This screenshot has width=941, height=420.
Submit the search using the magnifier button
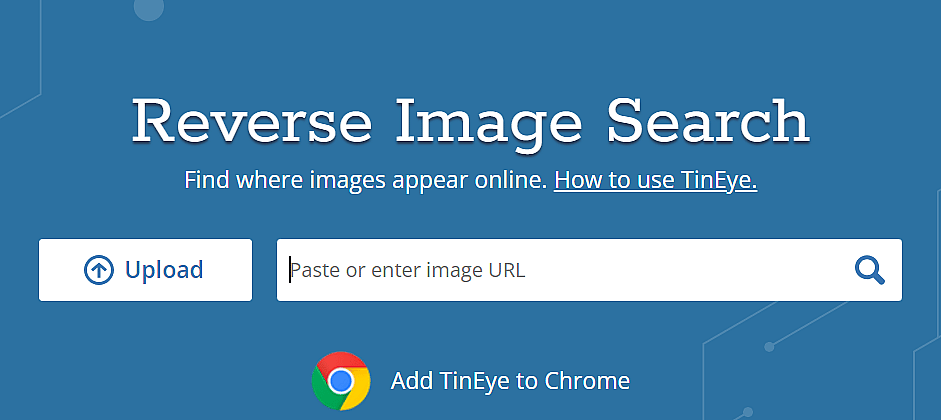point(870,270)
